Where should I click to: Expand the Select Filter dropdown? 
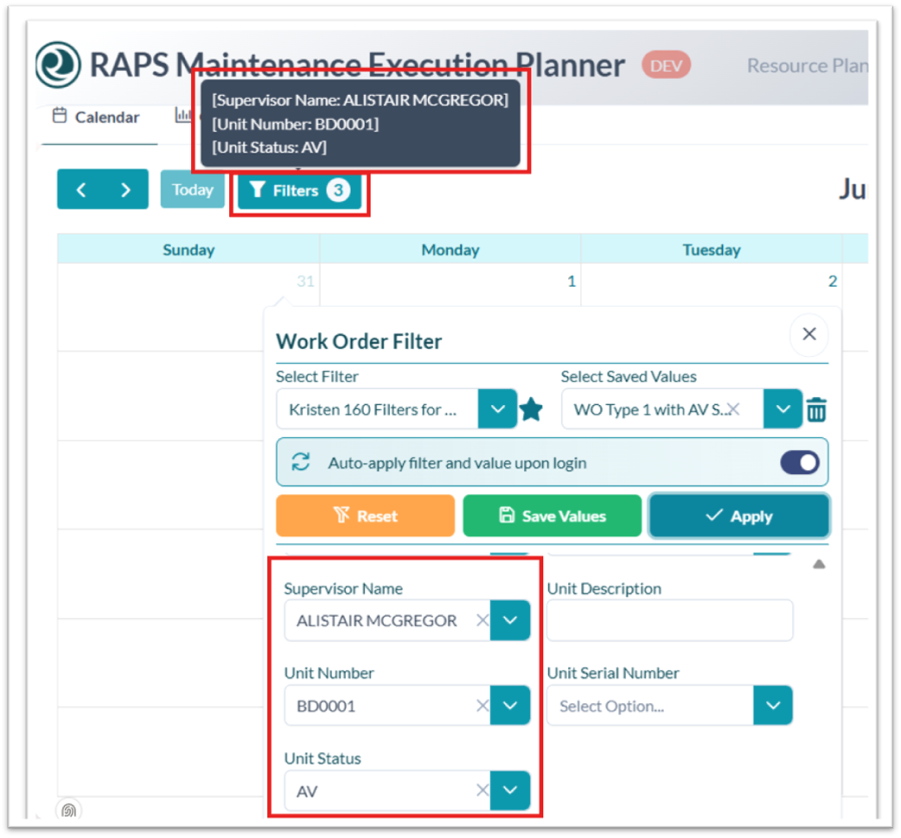(498, 409)
